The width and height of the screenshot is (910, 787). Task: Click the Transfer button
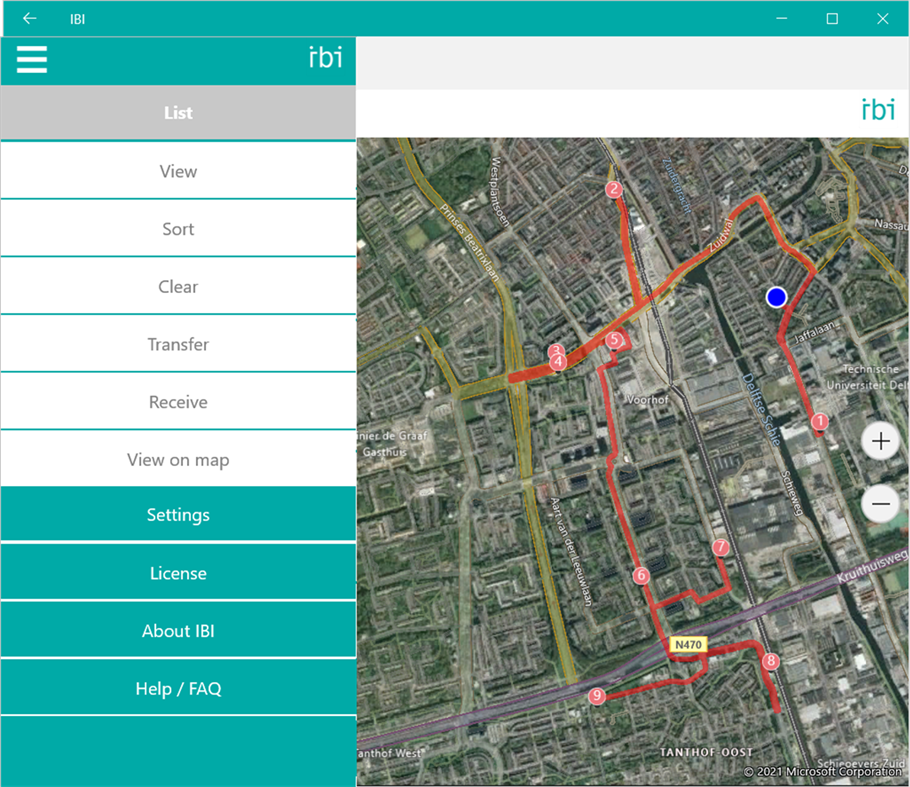click(x=178, y=344)
